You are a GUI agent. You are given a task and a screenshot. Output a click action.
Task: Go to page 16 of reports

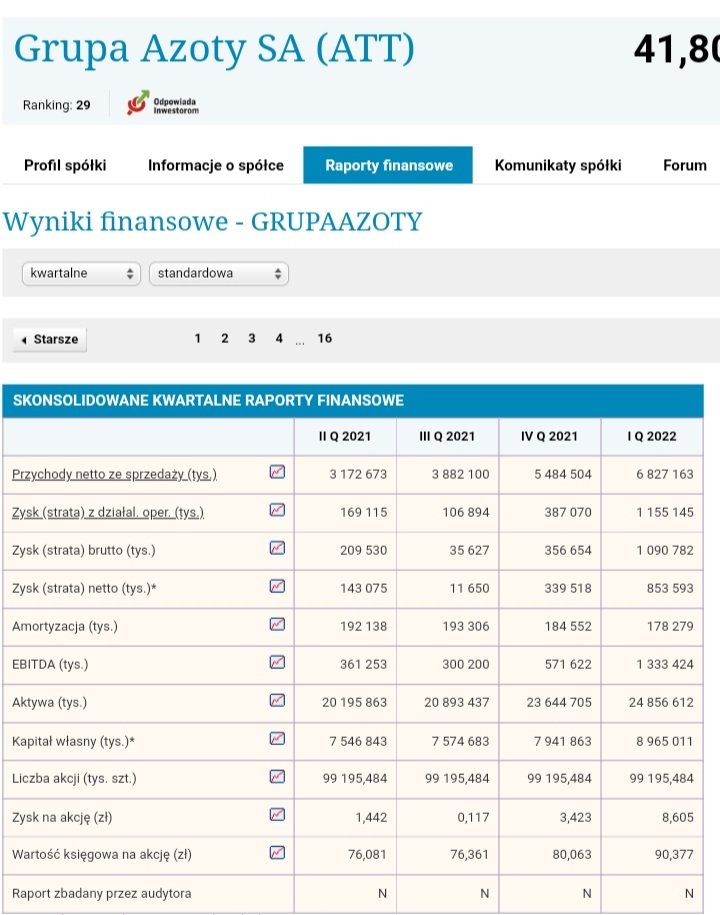[x=324, y=338]
